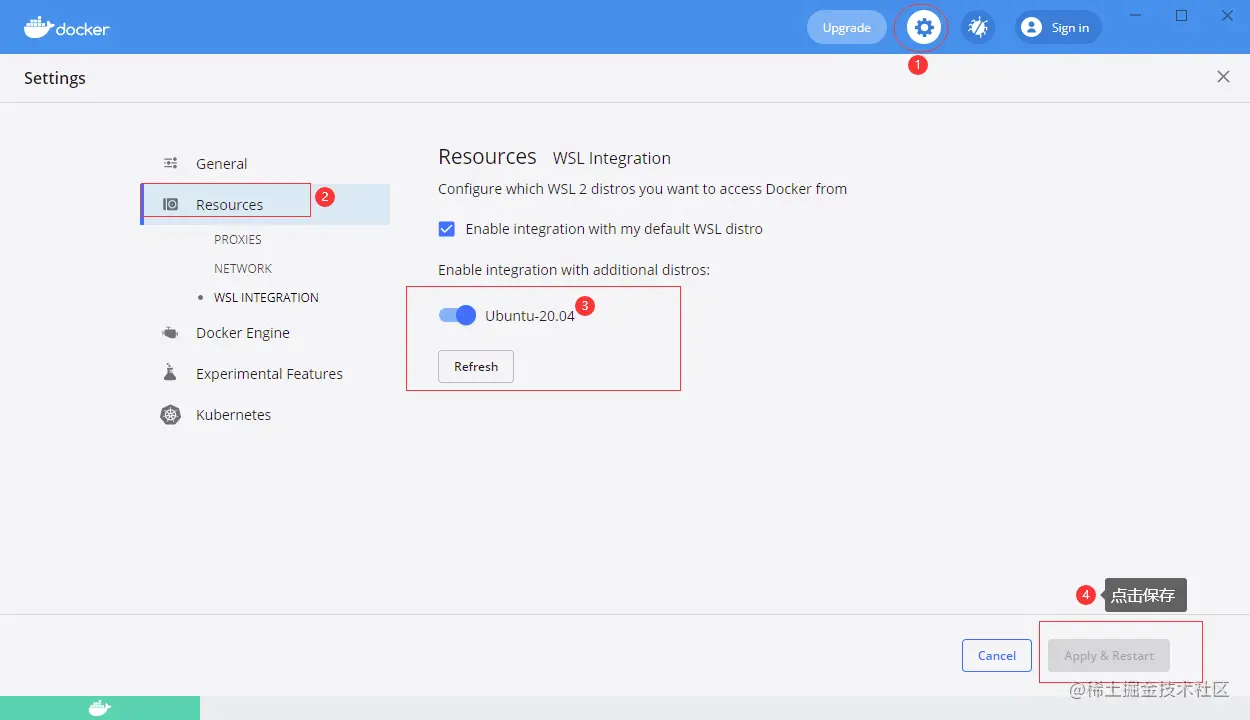Screen dimensions: 1250x720
Task: Click the Sign in button
Action: (x=1059, y=27)
